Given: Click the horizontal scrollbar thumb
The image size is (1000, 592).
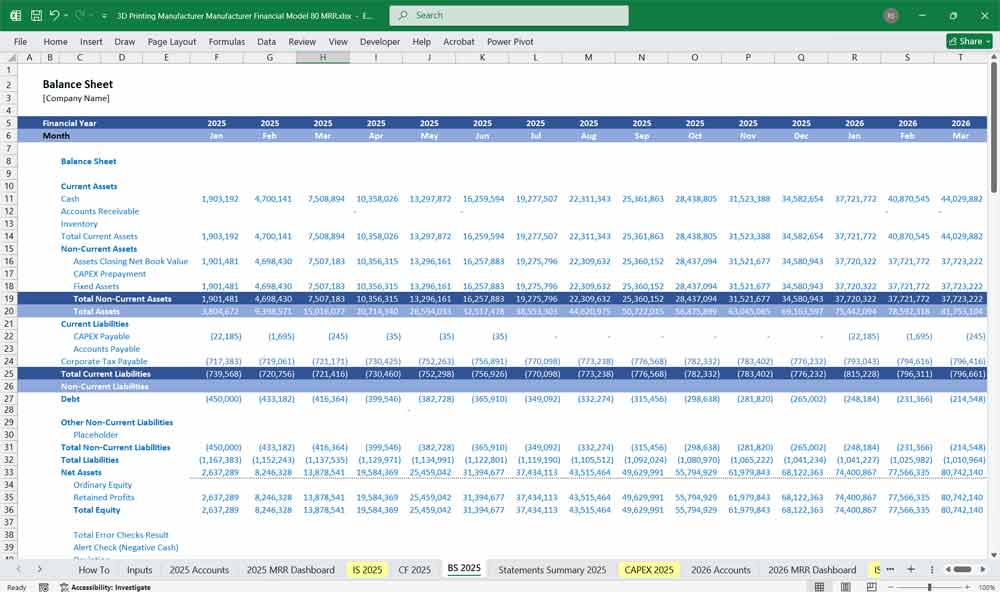Looking at the screenshot, I should (x=962, y=569).
